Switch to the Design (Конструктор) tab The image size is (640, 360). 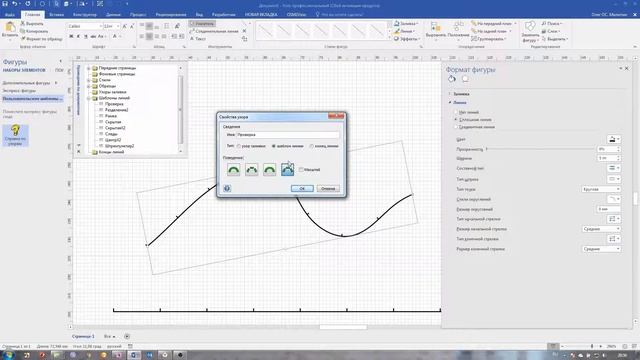[85, 15]
